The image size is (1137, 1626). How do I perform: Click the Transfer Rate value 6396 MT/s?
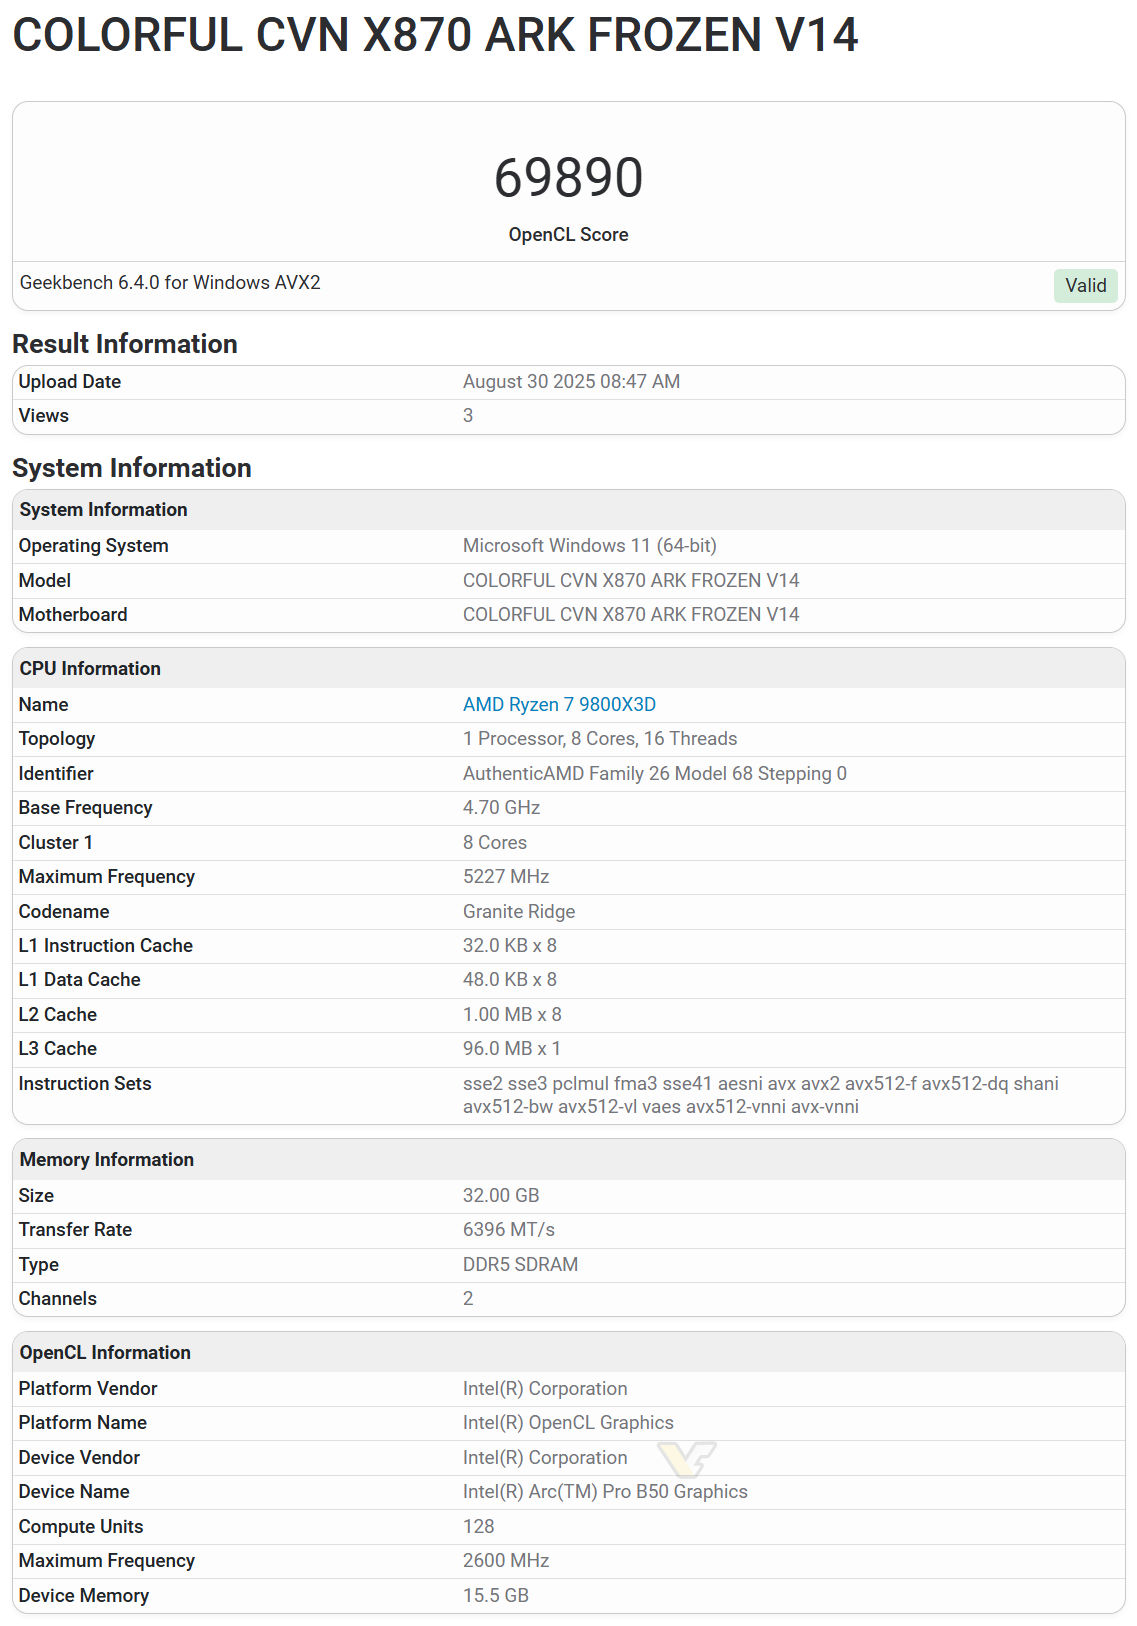(x=509, y=1230)
